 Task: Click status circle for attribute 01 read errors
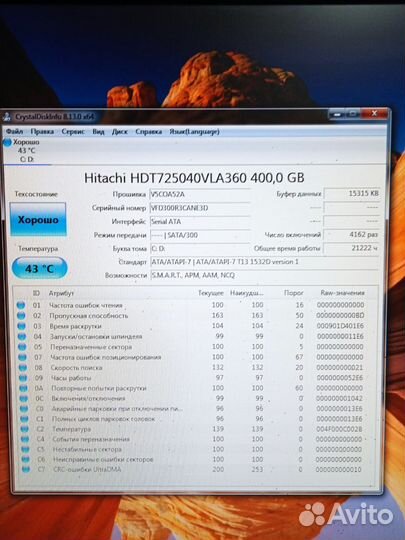(x=21, y=305)
